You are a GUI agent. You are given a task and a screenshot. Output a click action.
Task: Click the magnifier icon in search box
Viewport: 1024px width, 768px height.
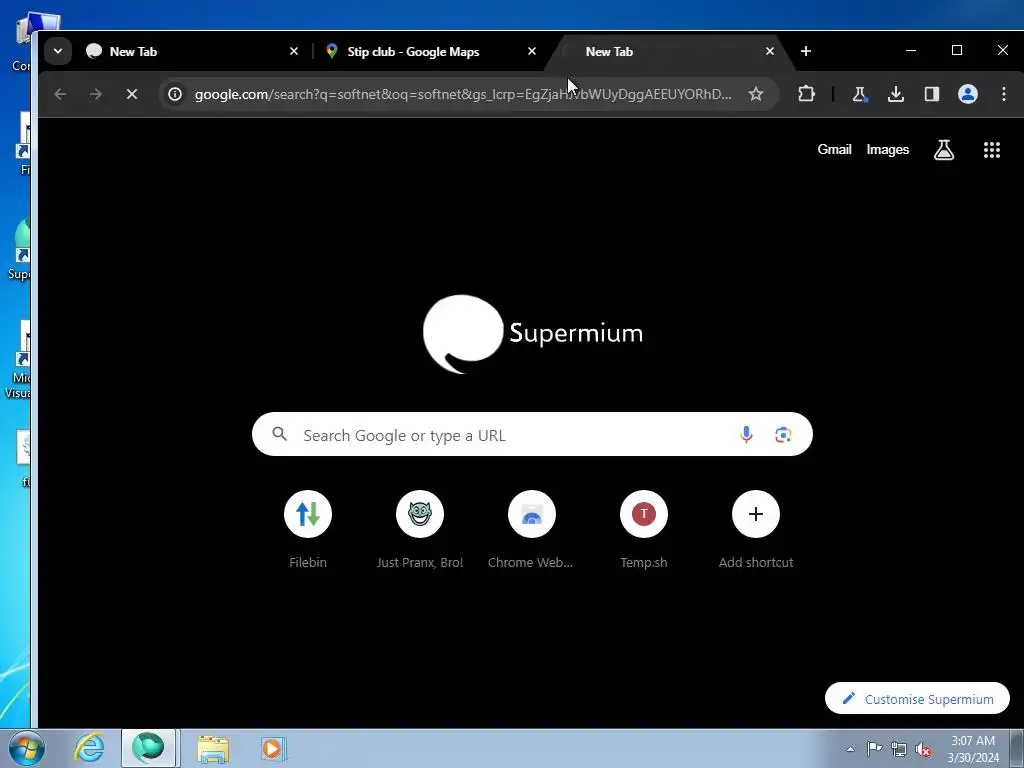pos(280,434)
